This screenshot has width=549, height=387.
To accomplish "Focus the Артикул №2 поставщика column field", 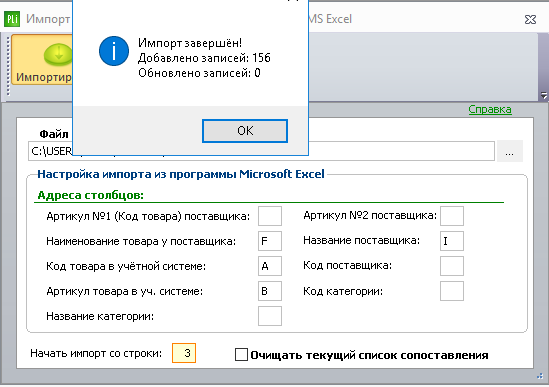I will (452, 216).
